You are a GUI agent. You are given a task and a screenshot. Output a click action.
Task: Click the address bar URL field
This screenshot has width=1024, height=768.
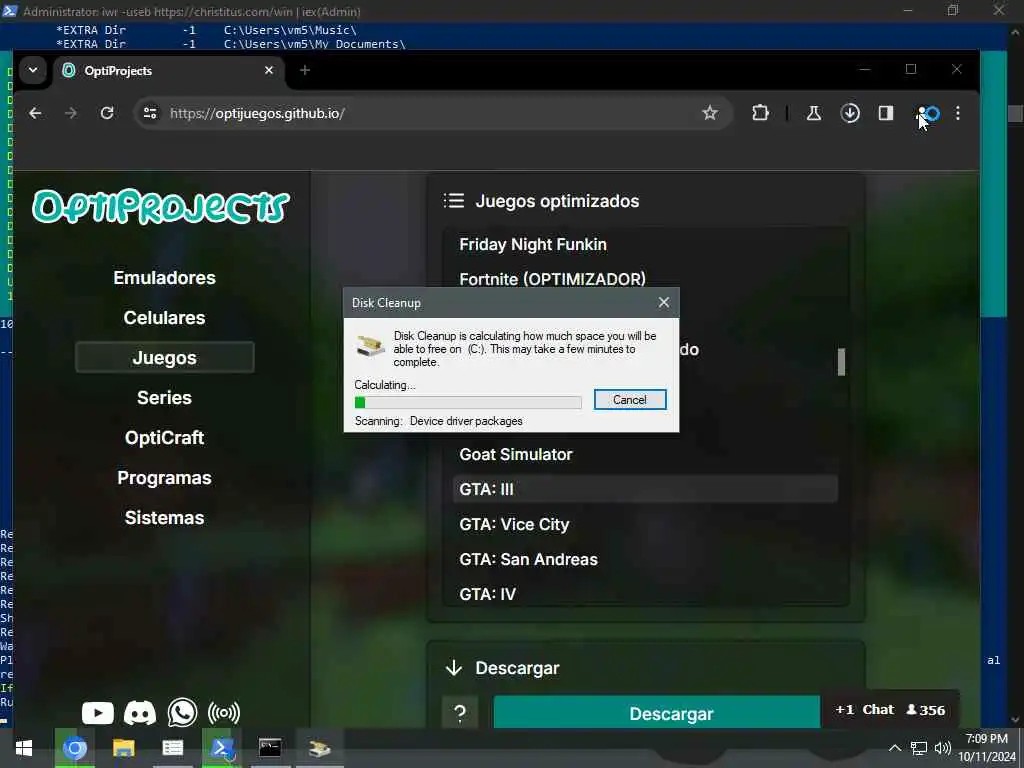click(x=431, y=113)
